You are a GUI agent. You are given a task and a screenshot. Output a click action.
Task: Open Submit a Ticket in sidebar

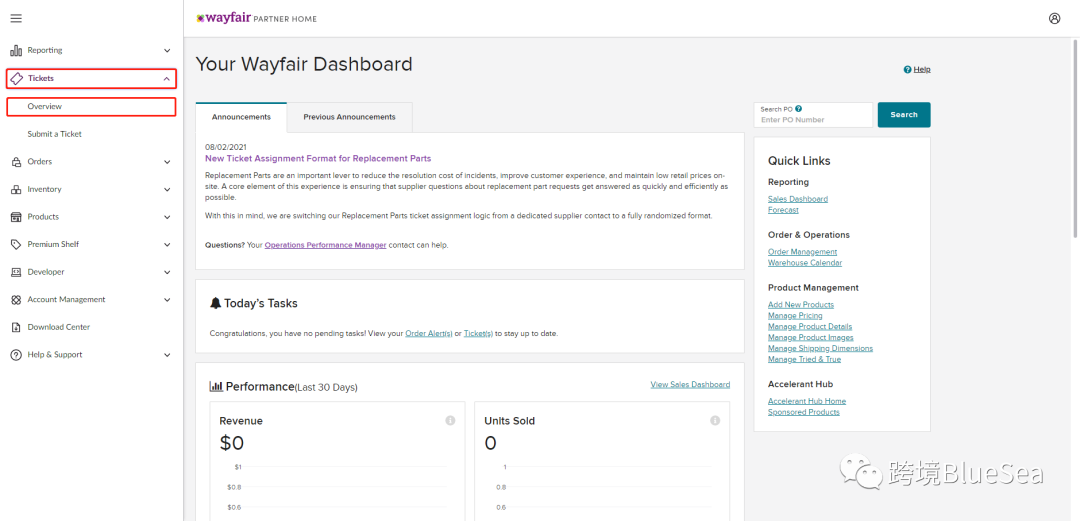tap(54, 134)
